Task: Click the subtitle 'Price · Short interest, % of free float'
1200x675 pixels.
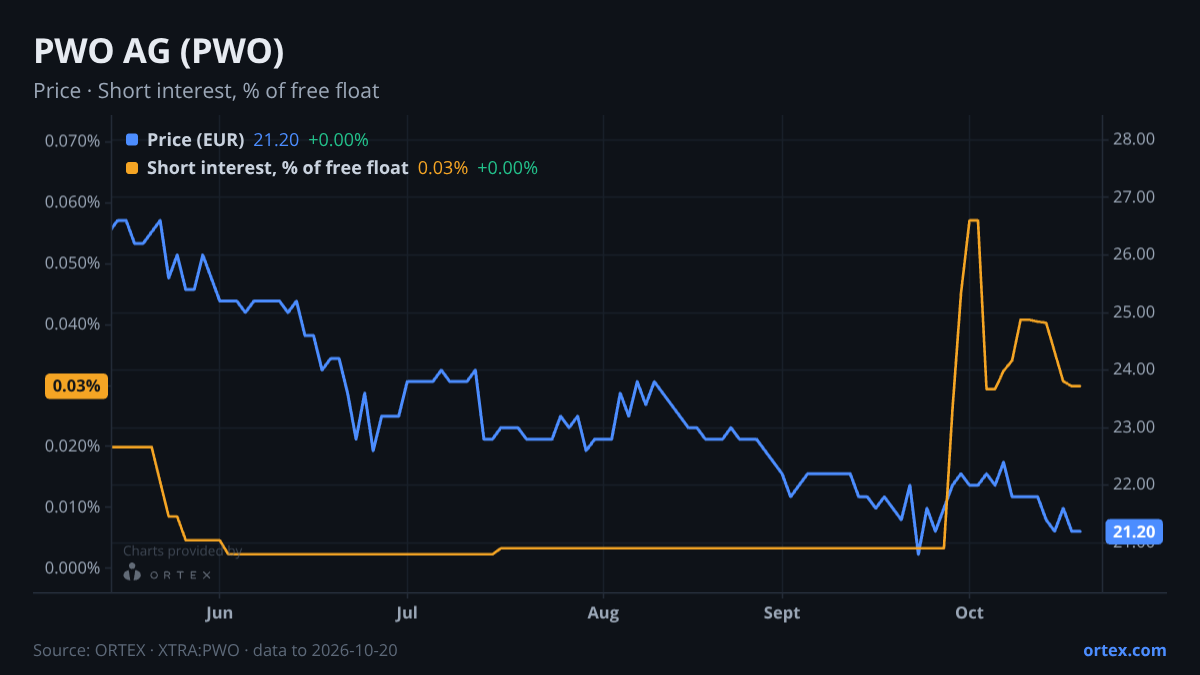Action: (x=206, y=91)
